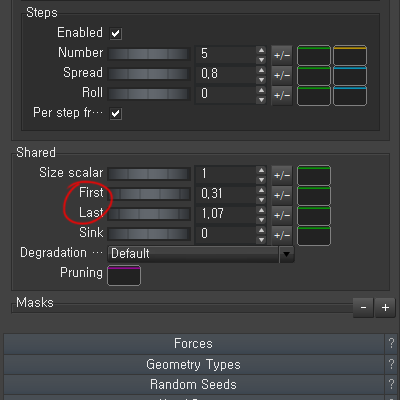Screen dimensions: 400x400
Task: Open the green curve box for Roll
Action: (314, 96)
